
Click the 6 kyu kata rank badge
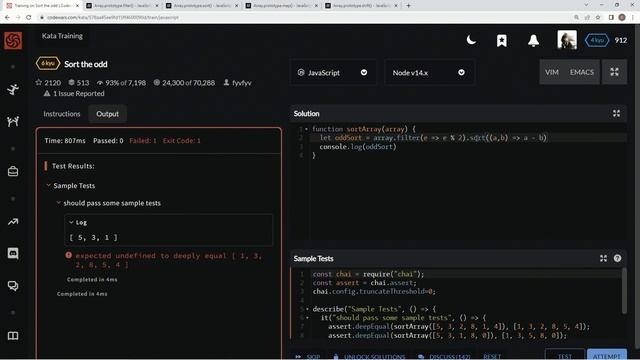pos(48,63)
